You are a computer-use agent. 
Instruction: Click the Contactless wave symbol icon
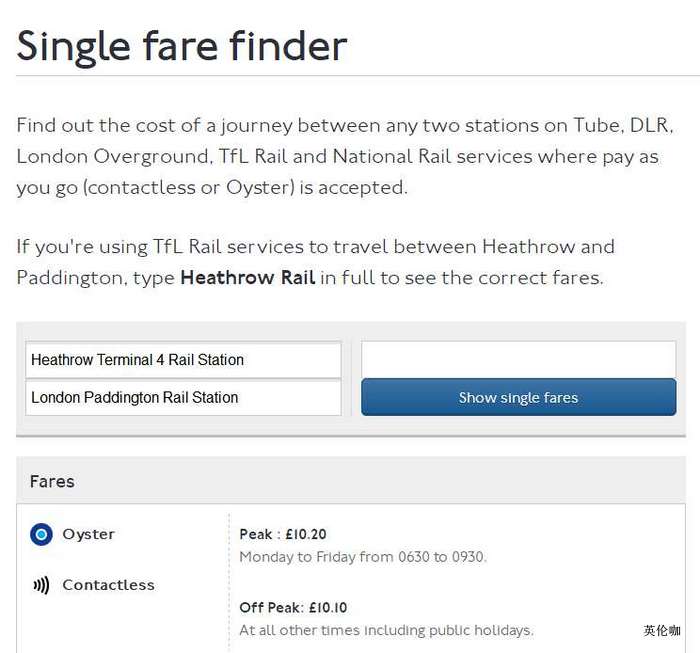(x=41, y=586)
